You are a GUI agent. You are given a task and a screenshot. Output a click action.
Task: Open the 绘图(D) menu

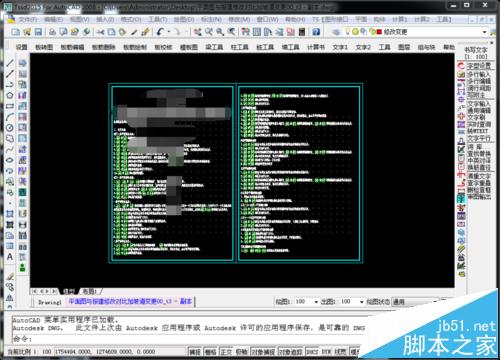click(x=183, y=19)
